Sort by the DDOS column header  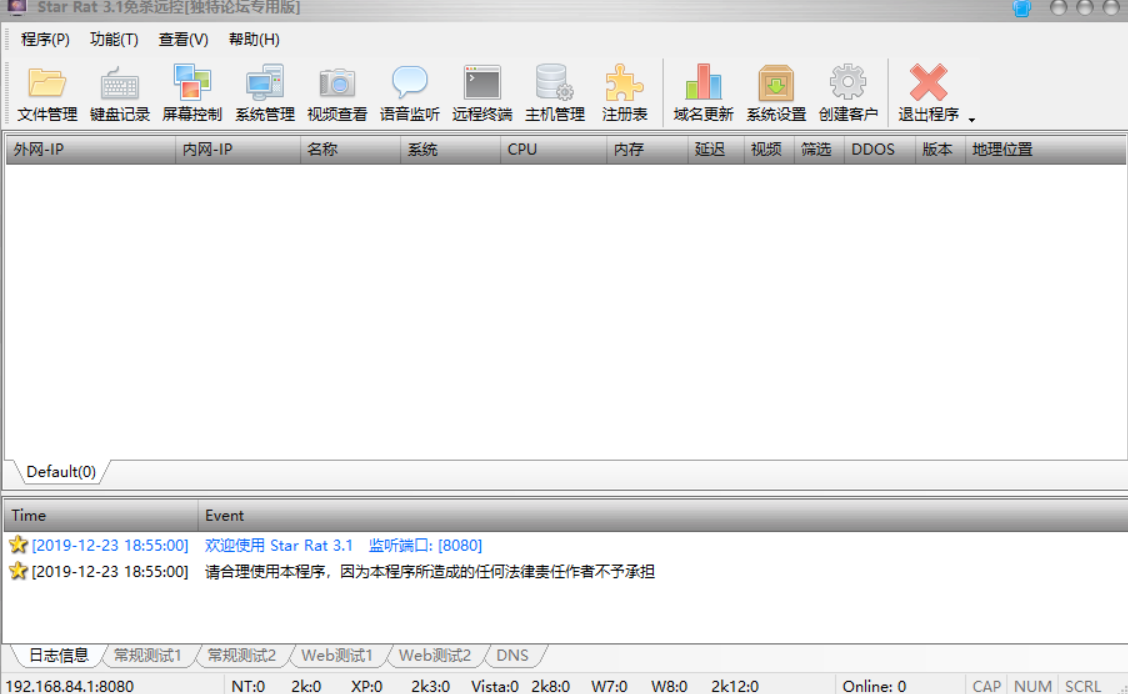(880, 150)
